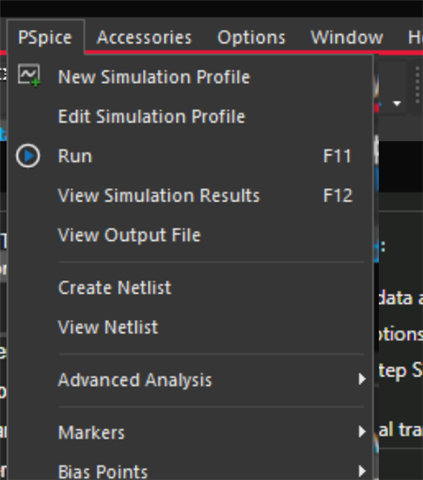Expand the Markers submenu arrow
The height and width of the screenshot is (480, 423).
tap(362, 432)
